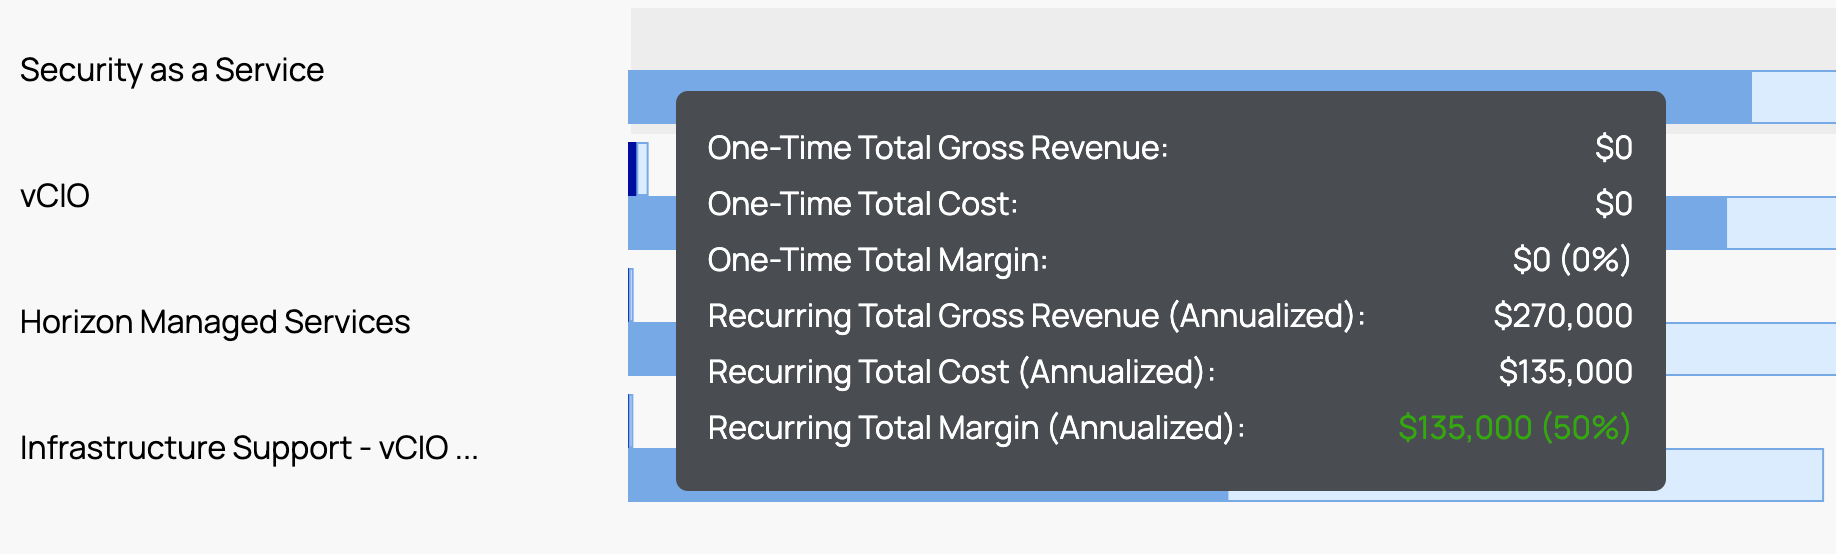Viewport: 1836px width, 554px height.
Task: Click medium blue Horizon Managed Services bar
Action: coord(651,349)
